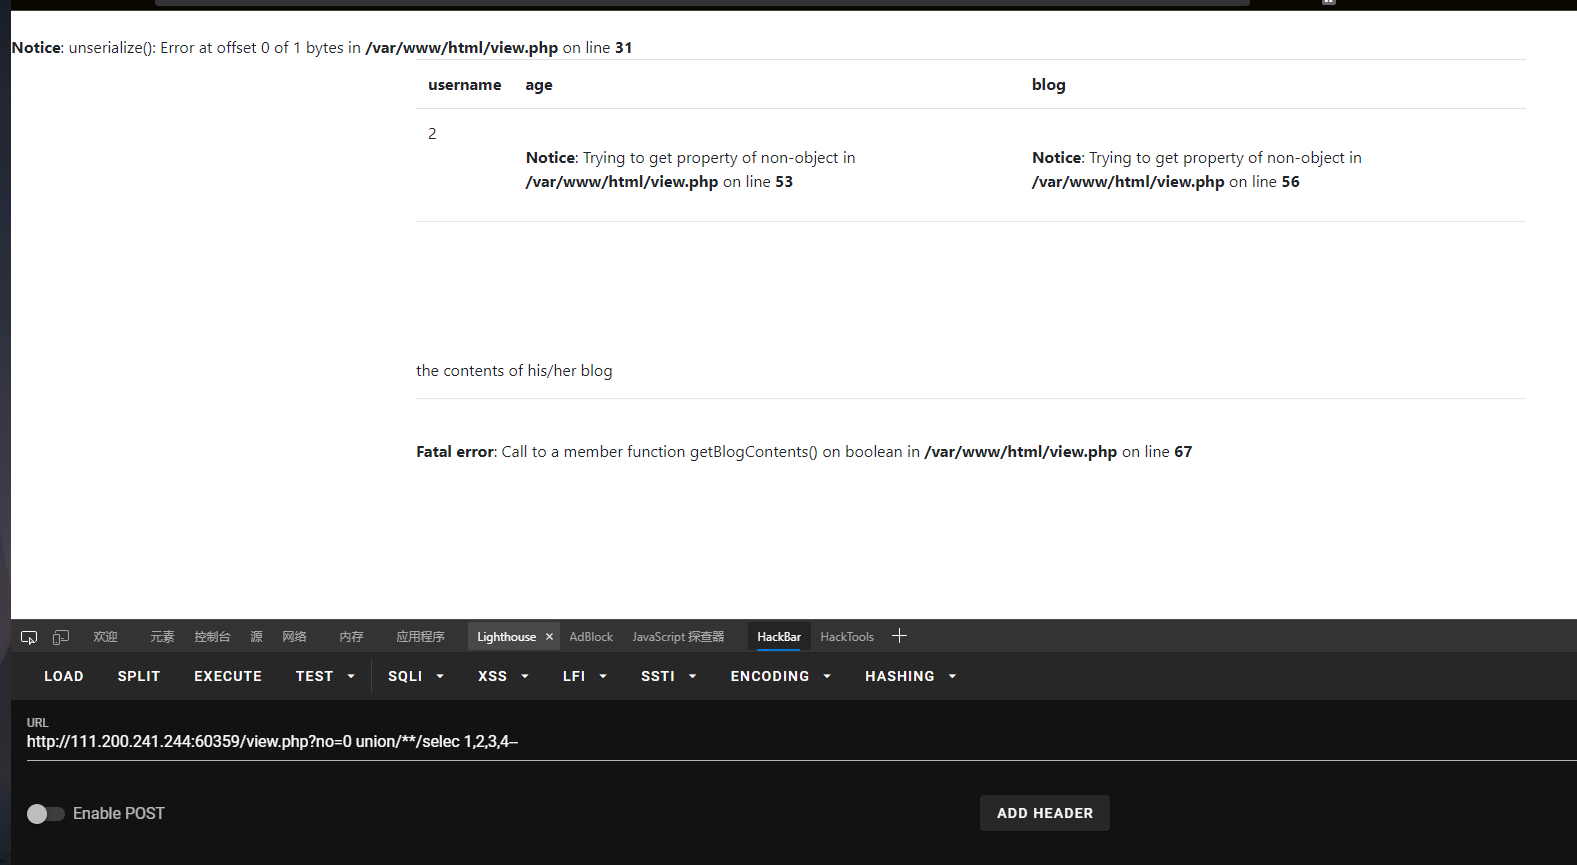Close the Lighthouse tab
This screenshot has width=1577, height=865.
(549, 637)
